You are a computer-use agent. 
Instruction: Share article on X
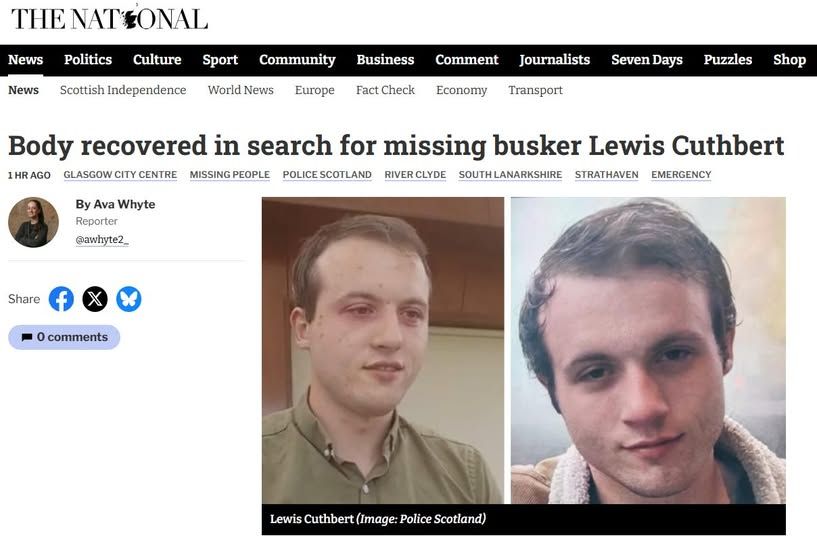coord(95,299)
